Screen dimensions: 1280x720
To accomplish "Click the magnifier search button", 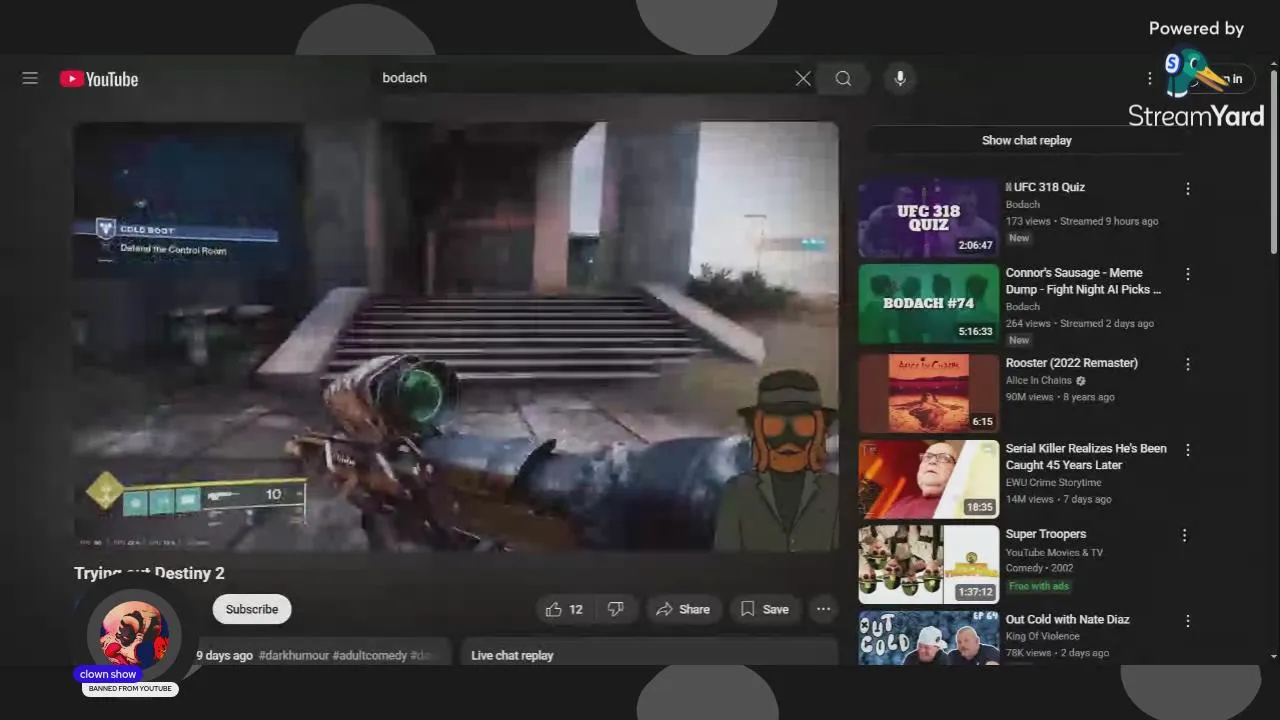I will coord(843,78).
